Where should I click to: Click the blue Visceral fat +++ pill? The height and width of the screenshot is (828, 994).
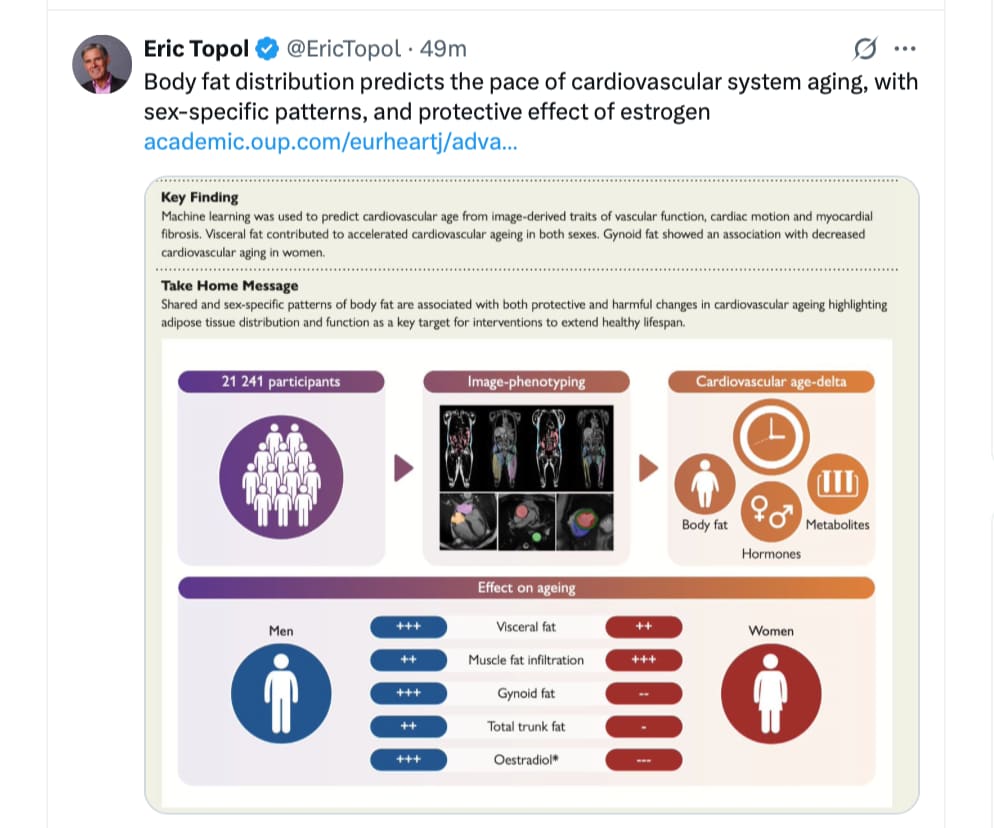pyautogui.click(x=408, y=627)
